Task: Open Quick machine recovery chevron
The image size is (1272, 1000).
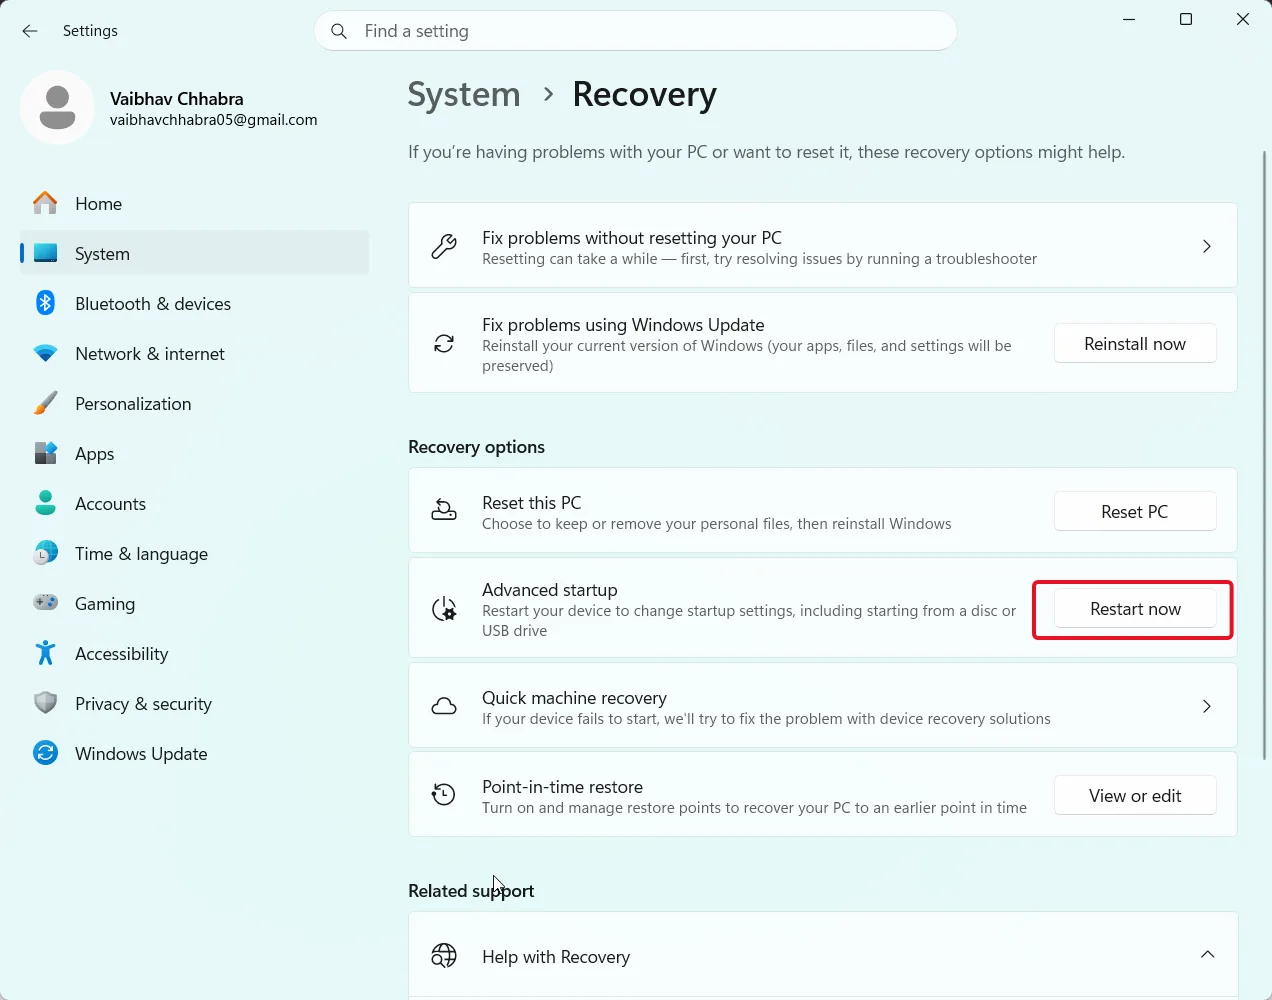Action: click(x=1207, y=706)
